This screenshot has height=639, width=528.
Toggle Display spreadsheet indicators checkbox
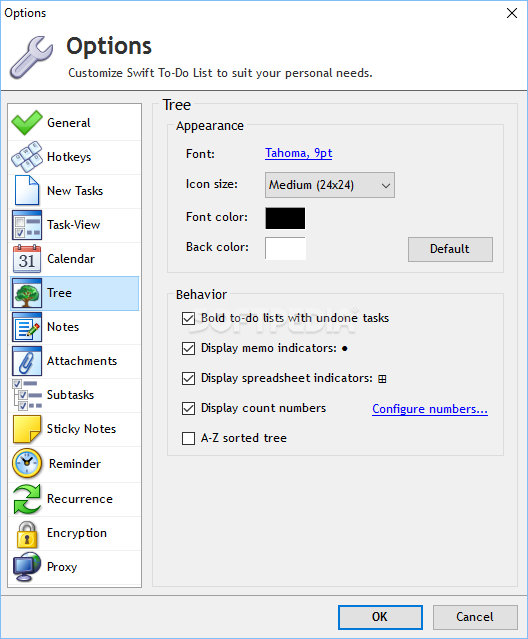pyautogui.click(x=188, y=379)
